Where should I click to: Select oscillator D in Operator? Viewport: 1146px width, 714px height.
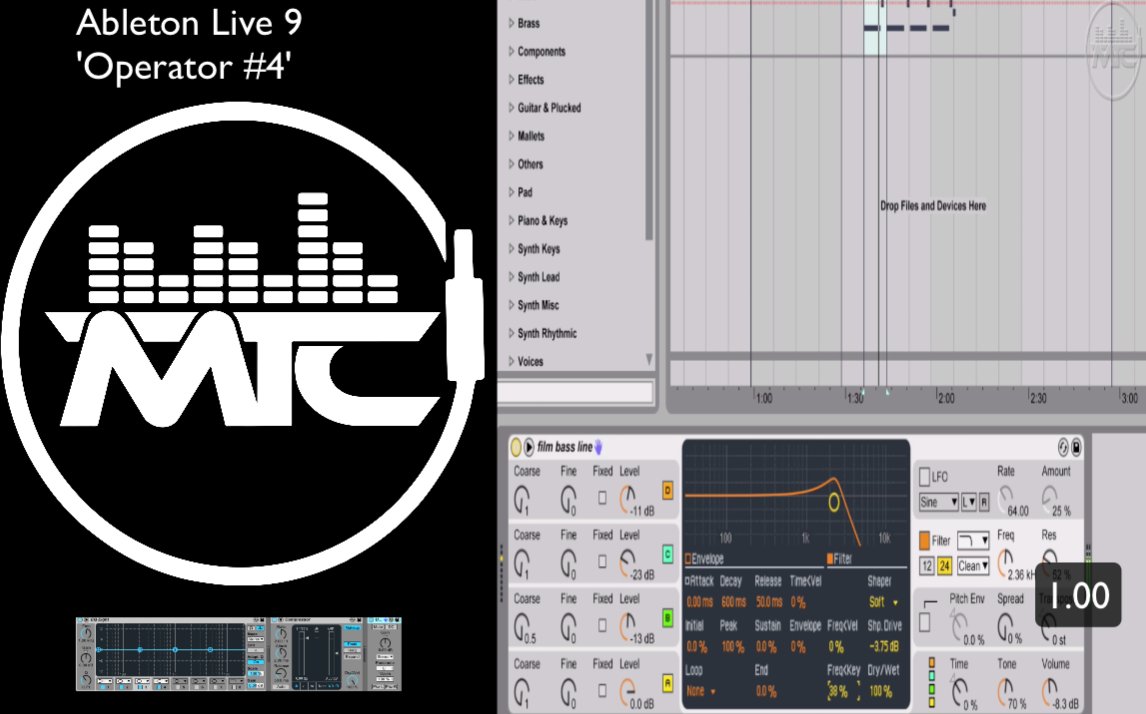[x=668, y=492]
